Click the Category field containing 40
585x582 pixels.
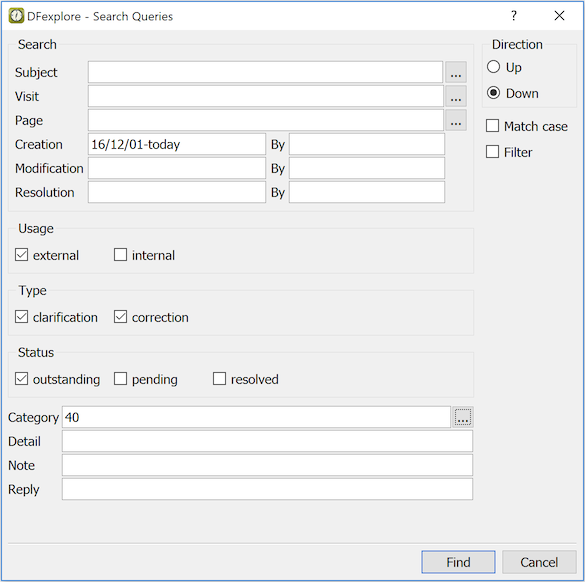tap(256, 417)
